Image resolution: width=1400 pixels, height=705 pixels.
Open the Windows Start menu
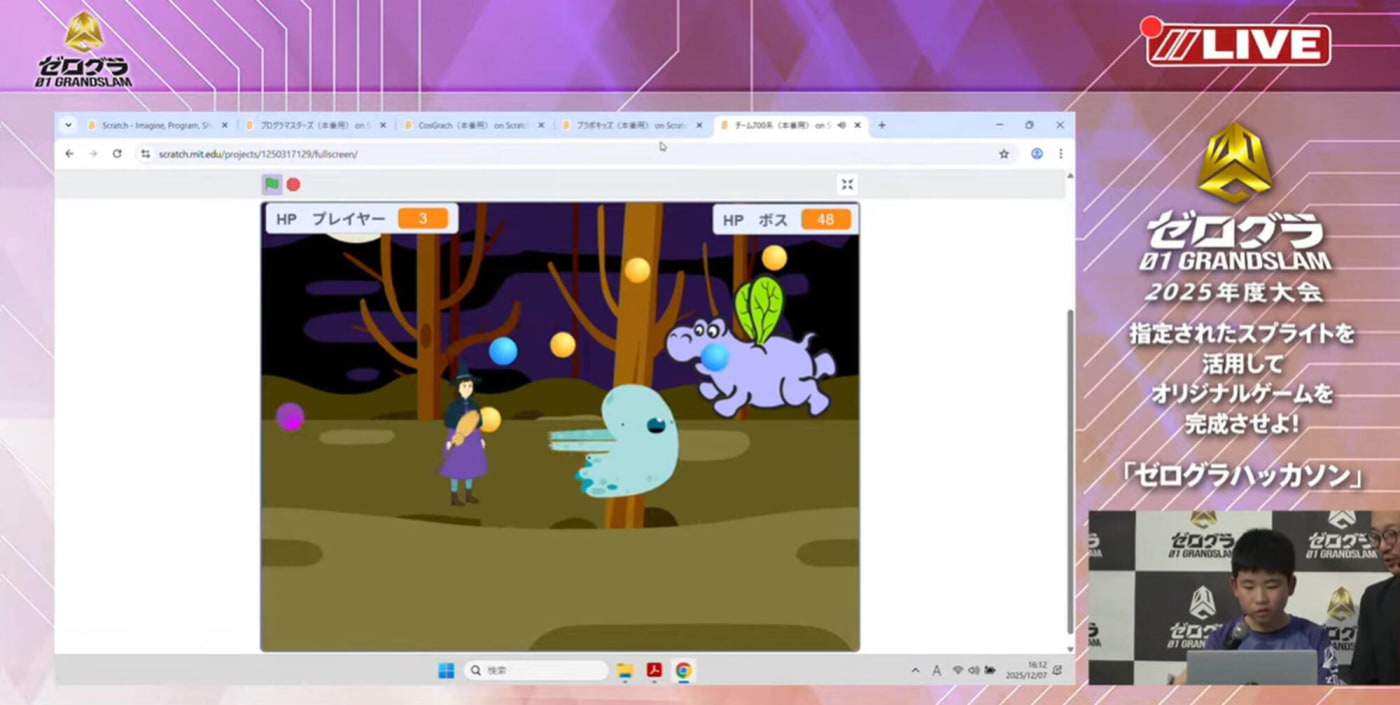(x=446, y=671)
